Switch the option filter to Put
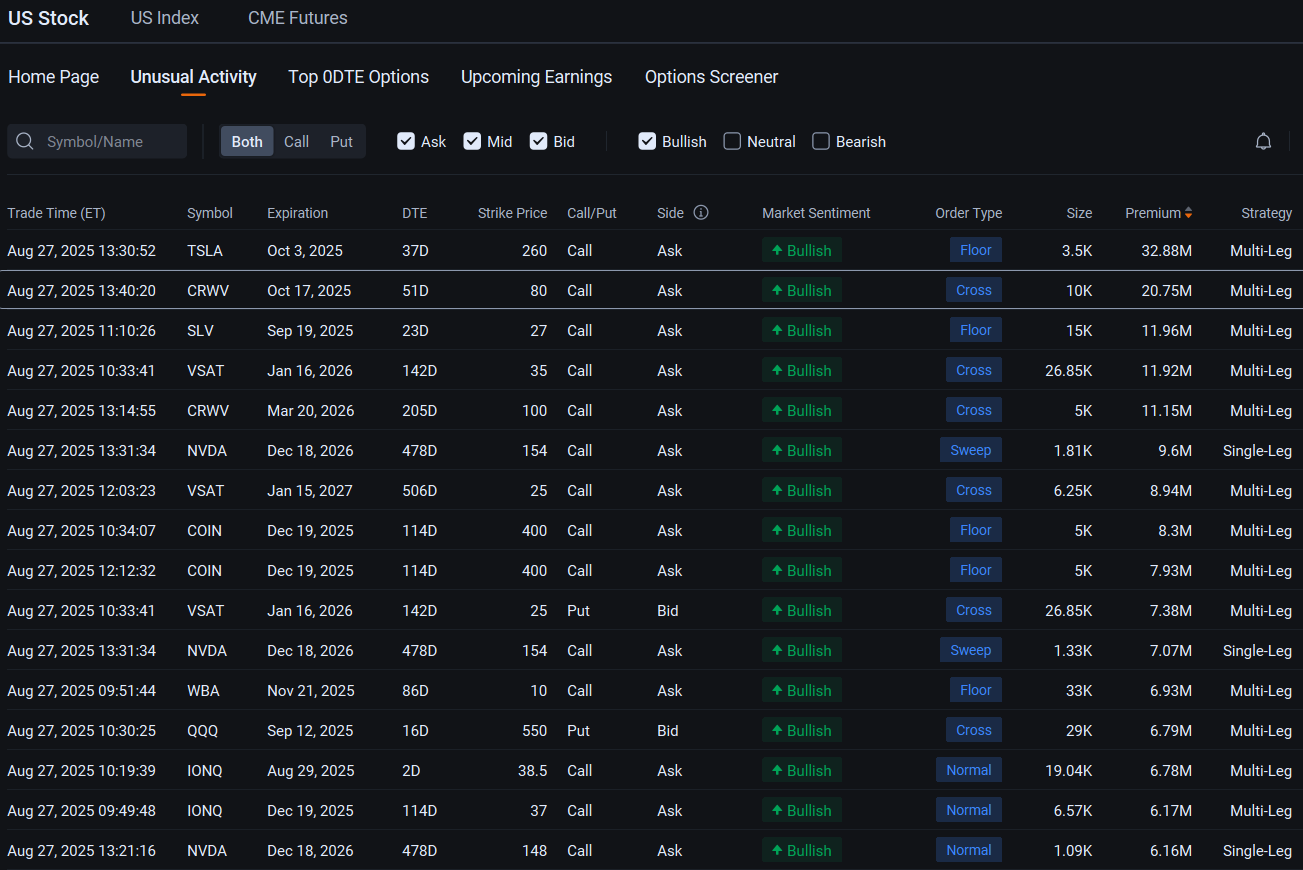The height and width of the screenshot is (870, 1303). pos(341,141)
